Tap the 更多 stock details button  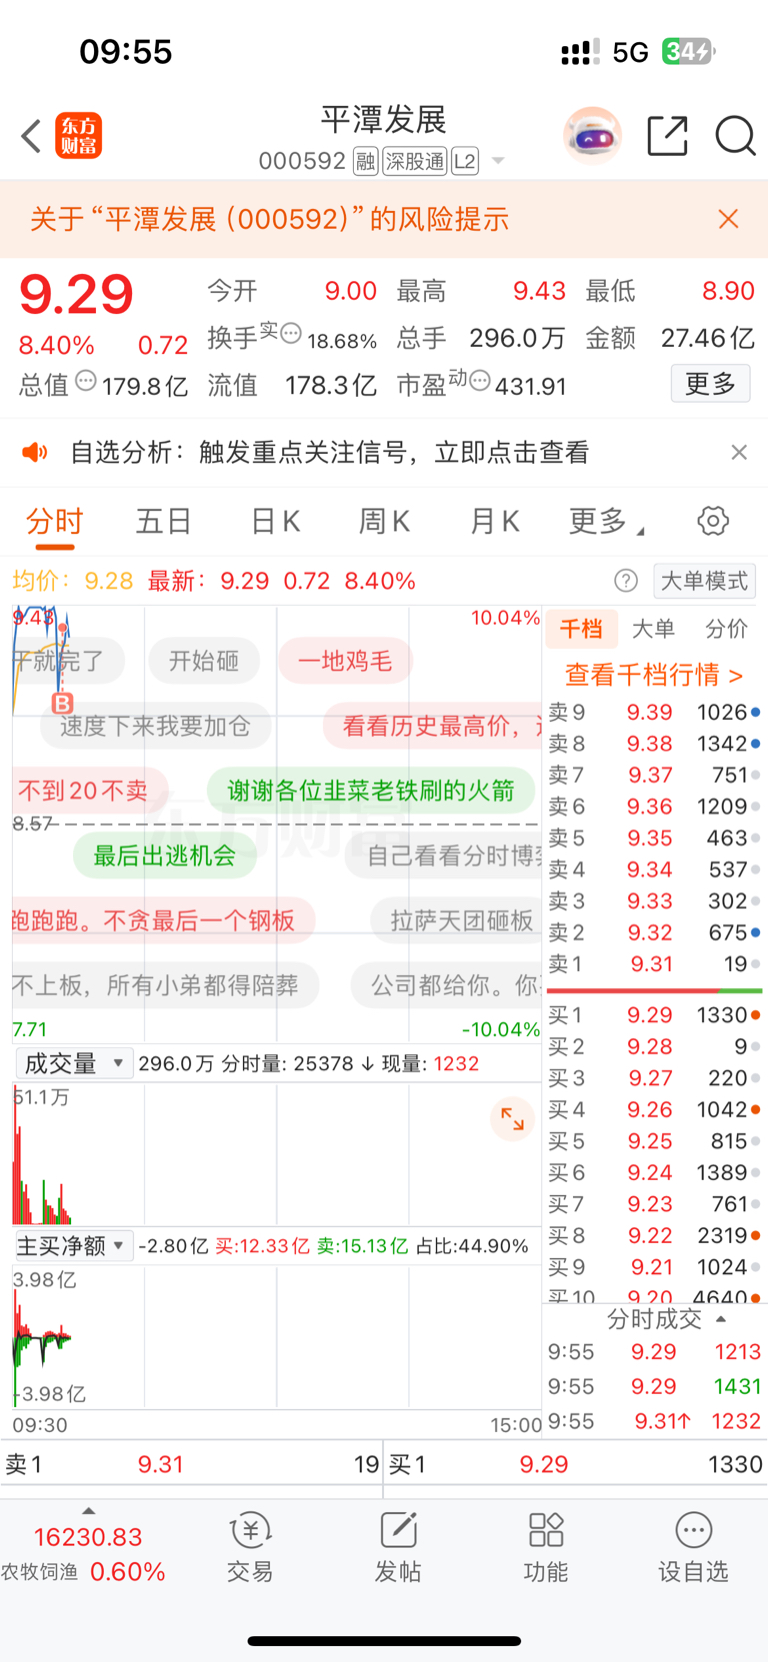[x=710, y=383]
